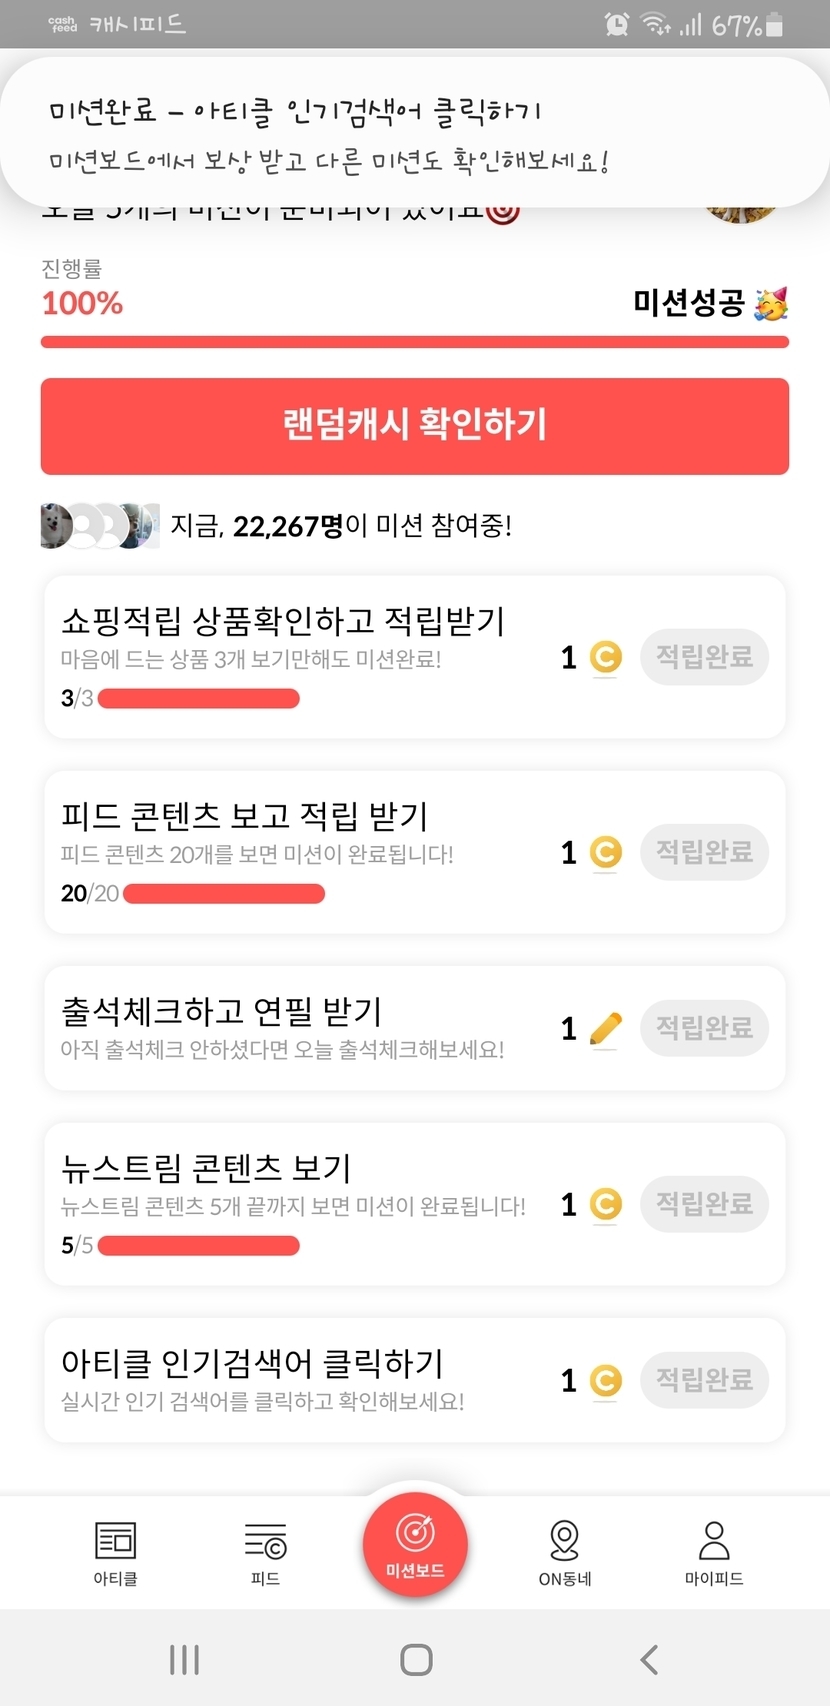Open Android recent apps button
Viewport: 830px width, 1706px height.
pyautogui.click(x=184, y=1660)
